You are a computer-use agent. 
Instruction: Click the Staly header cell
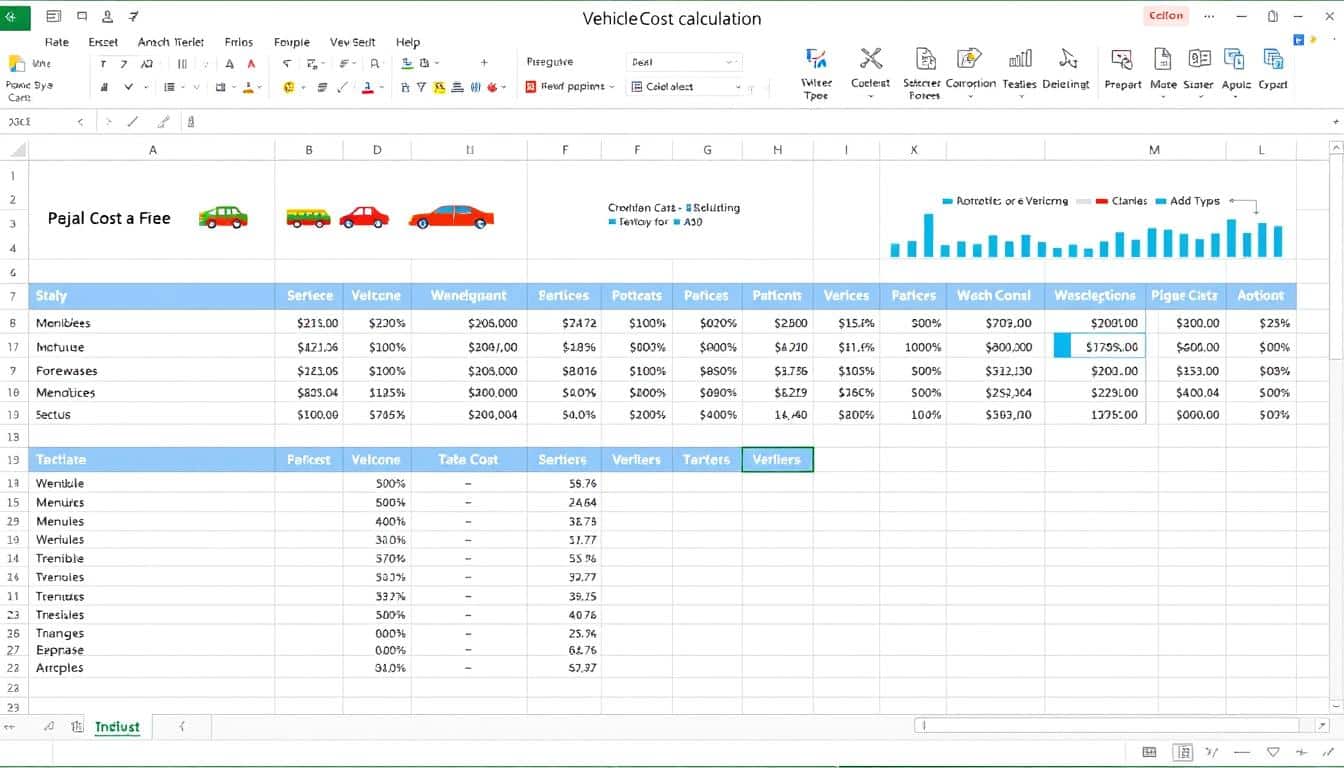coord(152,295)
